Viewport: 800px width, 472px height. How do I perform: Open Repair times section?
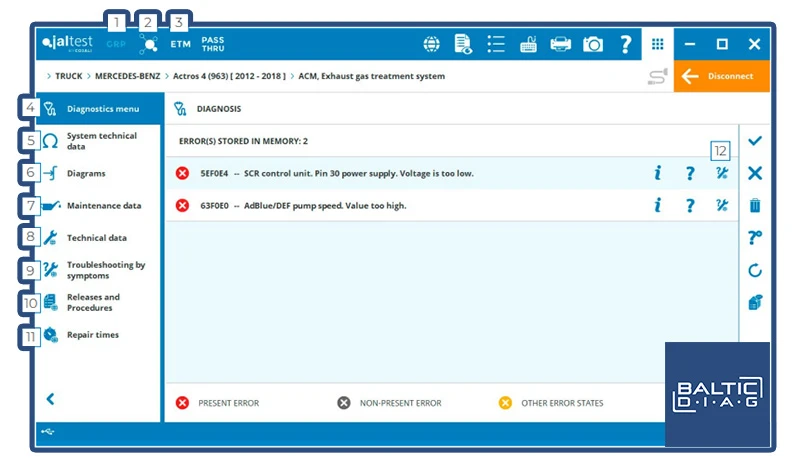[x=99, y=335]
